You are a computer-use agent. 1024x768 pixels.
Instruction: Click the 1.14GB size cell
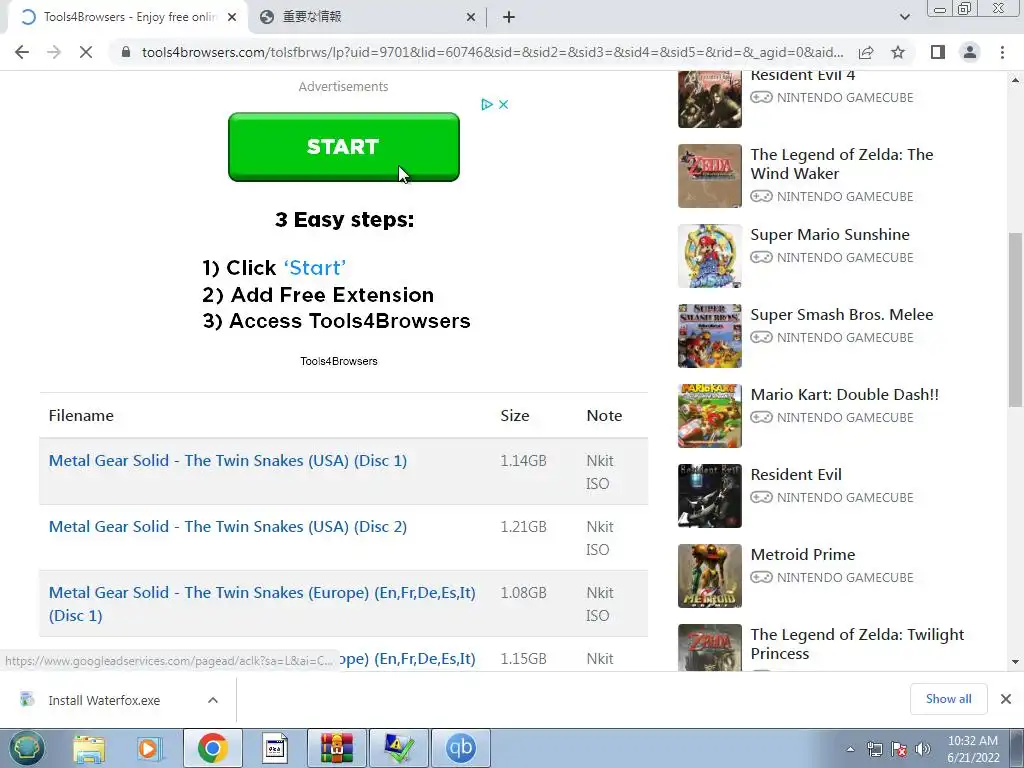tap(523, 461)
